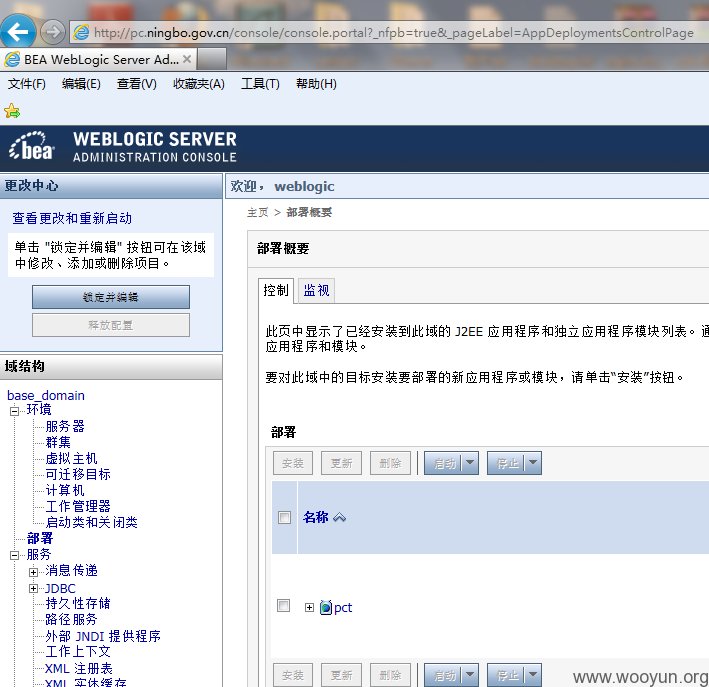Image resolution: width=709 pixels, height=687 pixels.
Task: Select 群集 in the domain tree
Action: [x=58, y=442]
